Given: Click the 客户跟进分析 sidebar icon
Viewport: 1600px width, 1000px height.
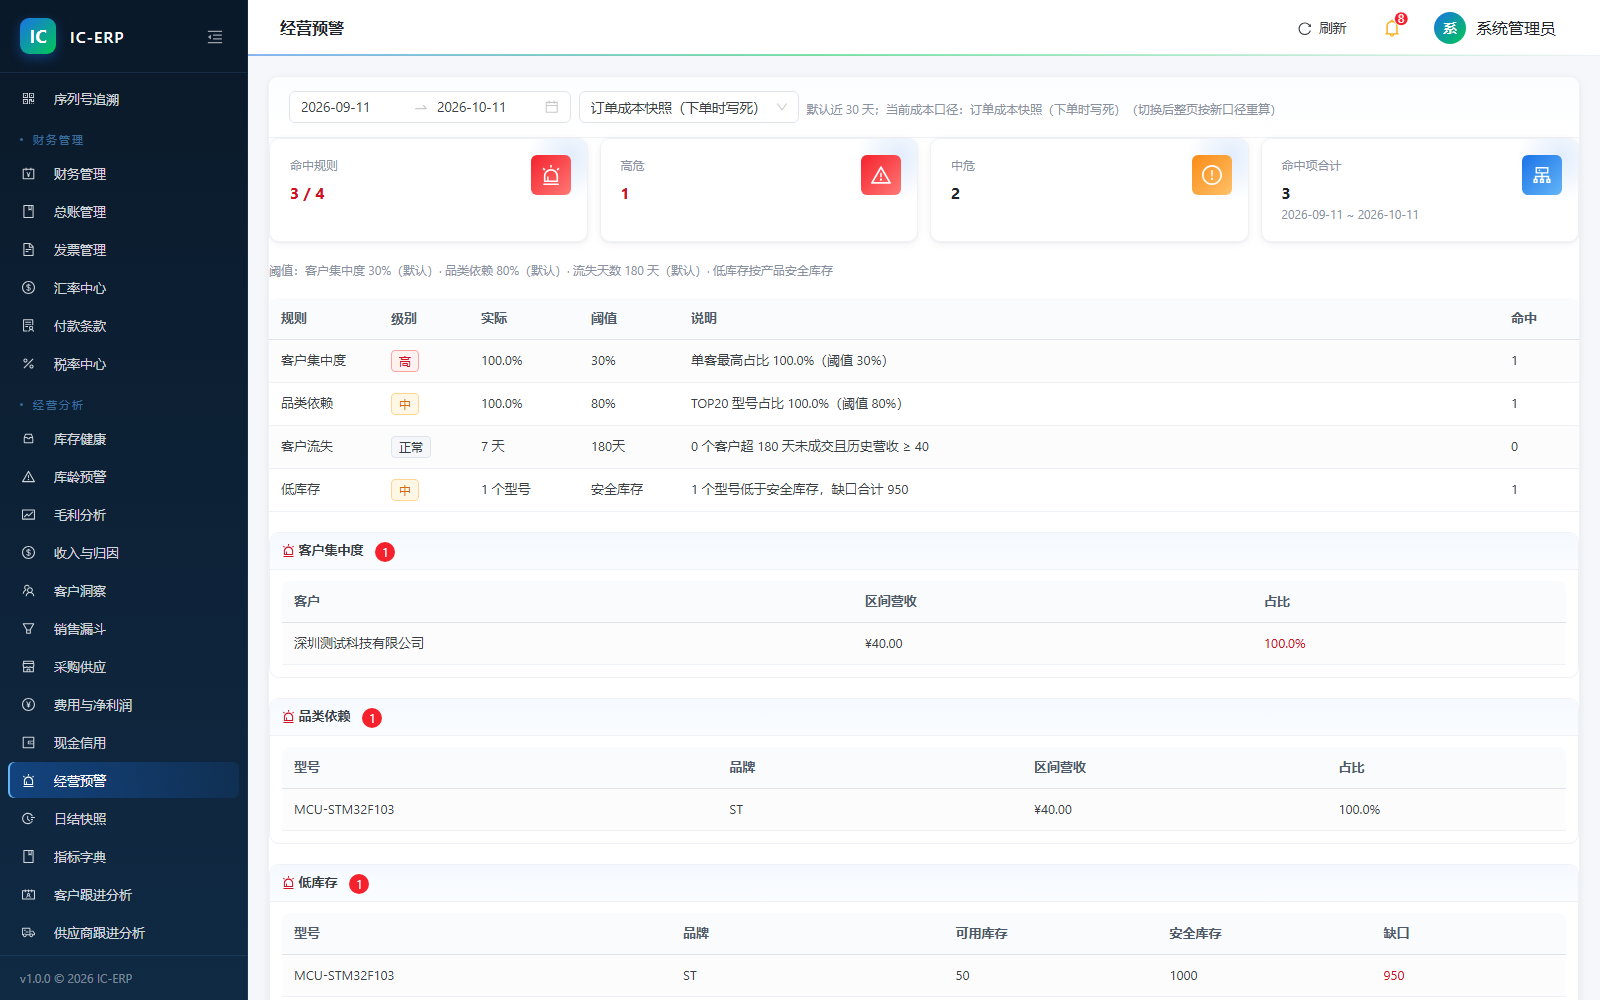Looking at the screenshot, I should (x=29, y=895).
